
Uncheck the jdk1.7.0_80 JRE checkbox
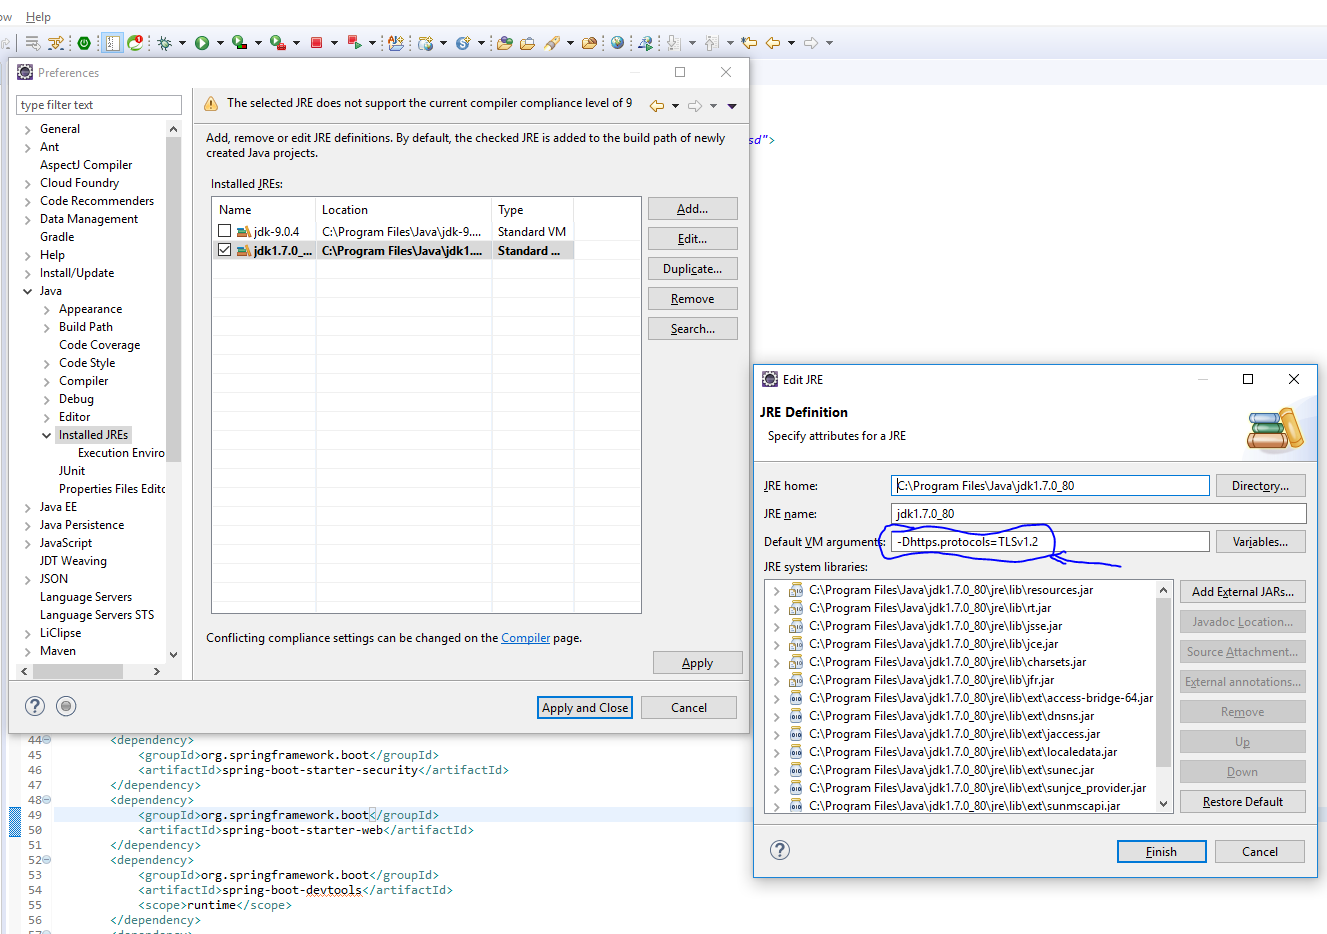pos(225,250)
